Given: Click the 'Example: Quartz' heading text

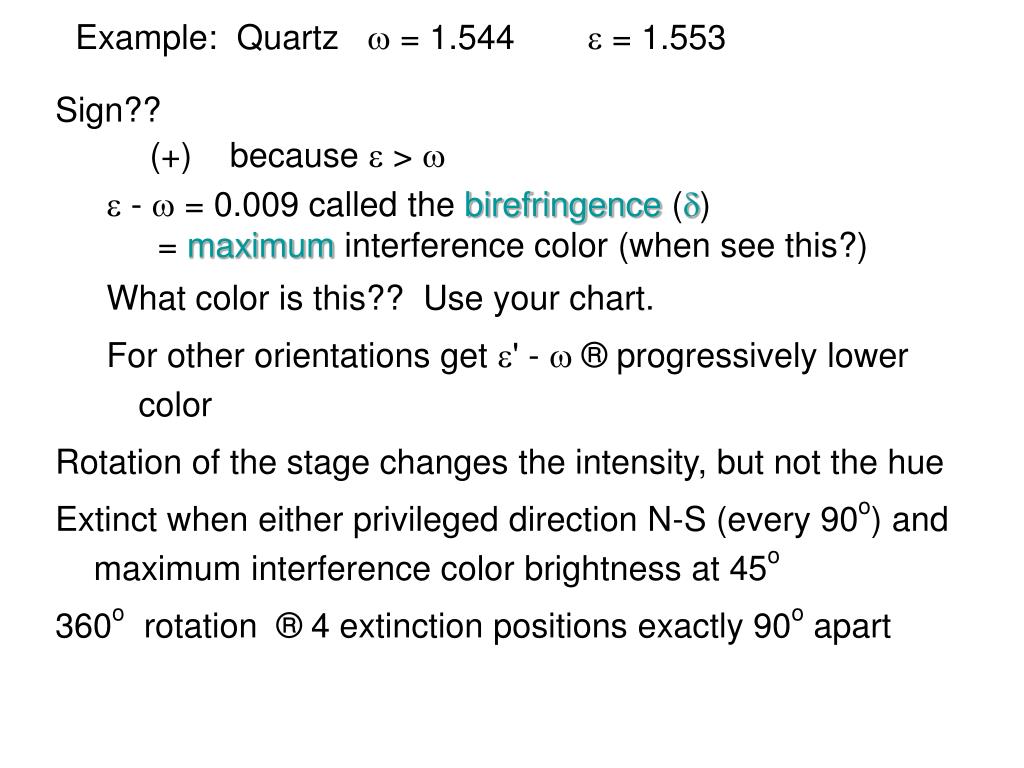Looking at the screenshot, I should tap(207, 38).
